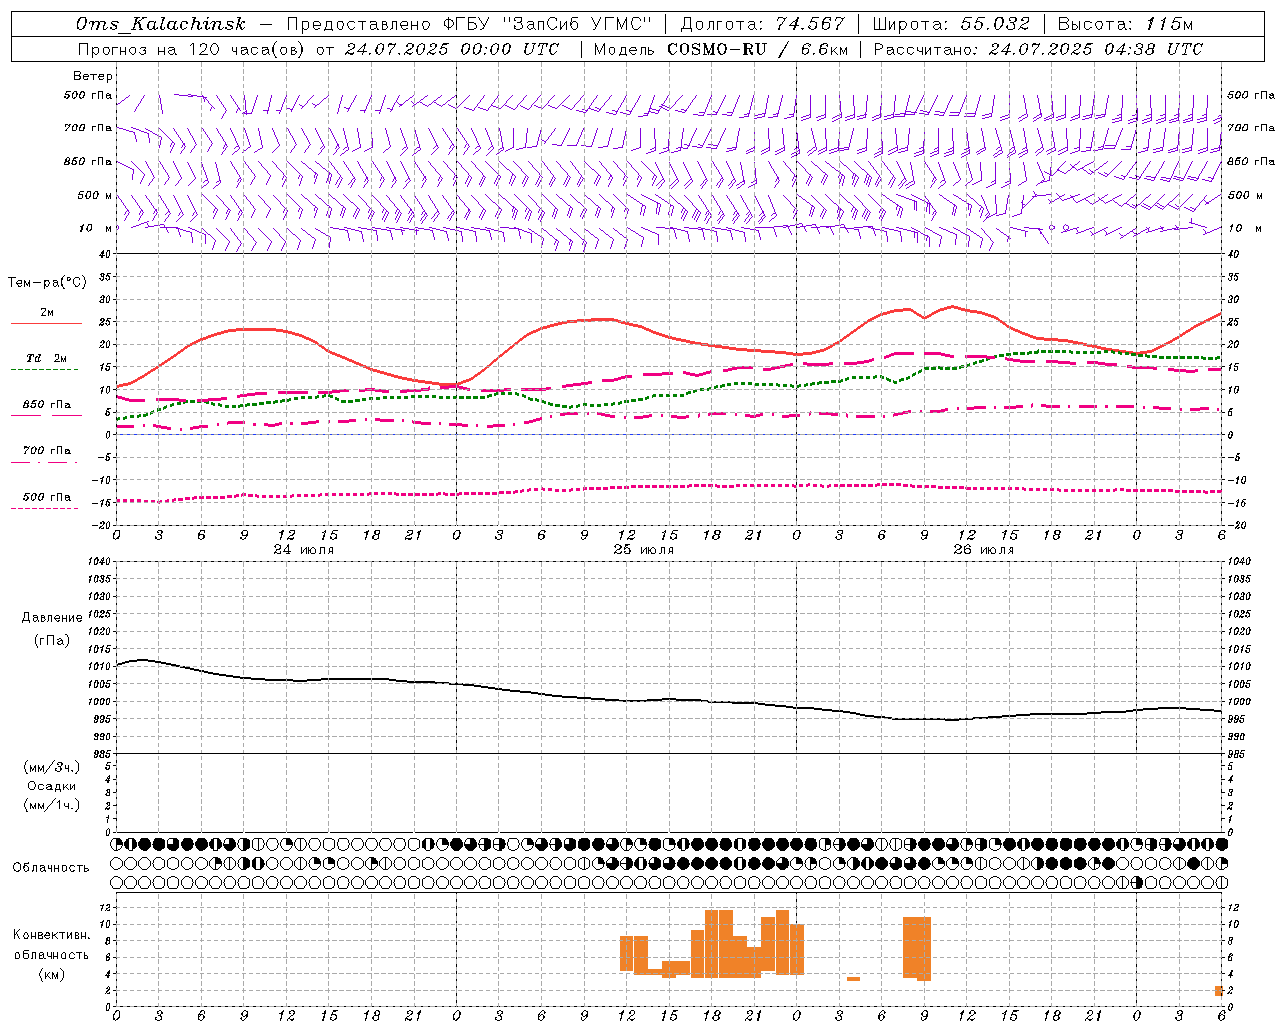
Task: Click the 26 июля date label
Action: [984, 550]
